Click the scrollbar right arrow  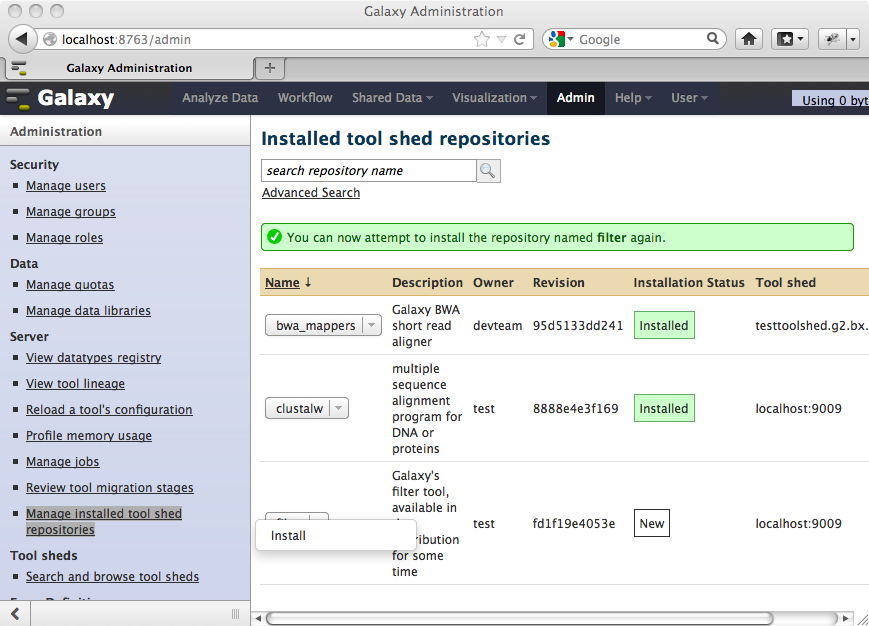(845, 618)
